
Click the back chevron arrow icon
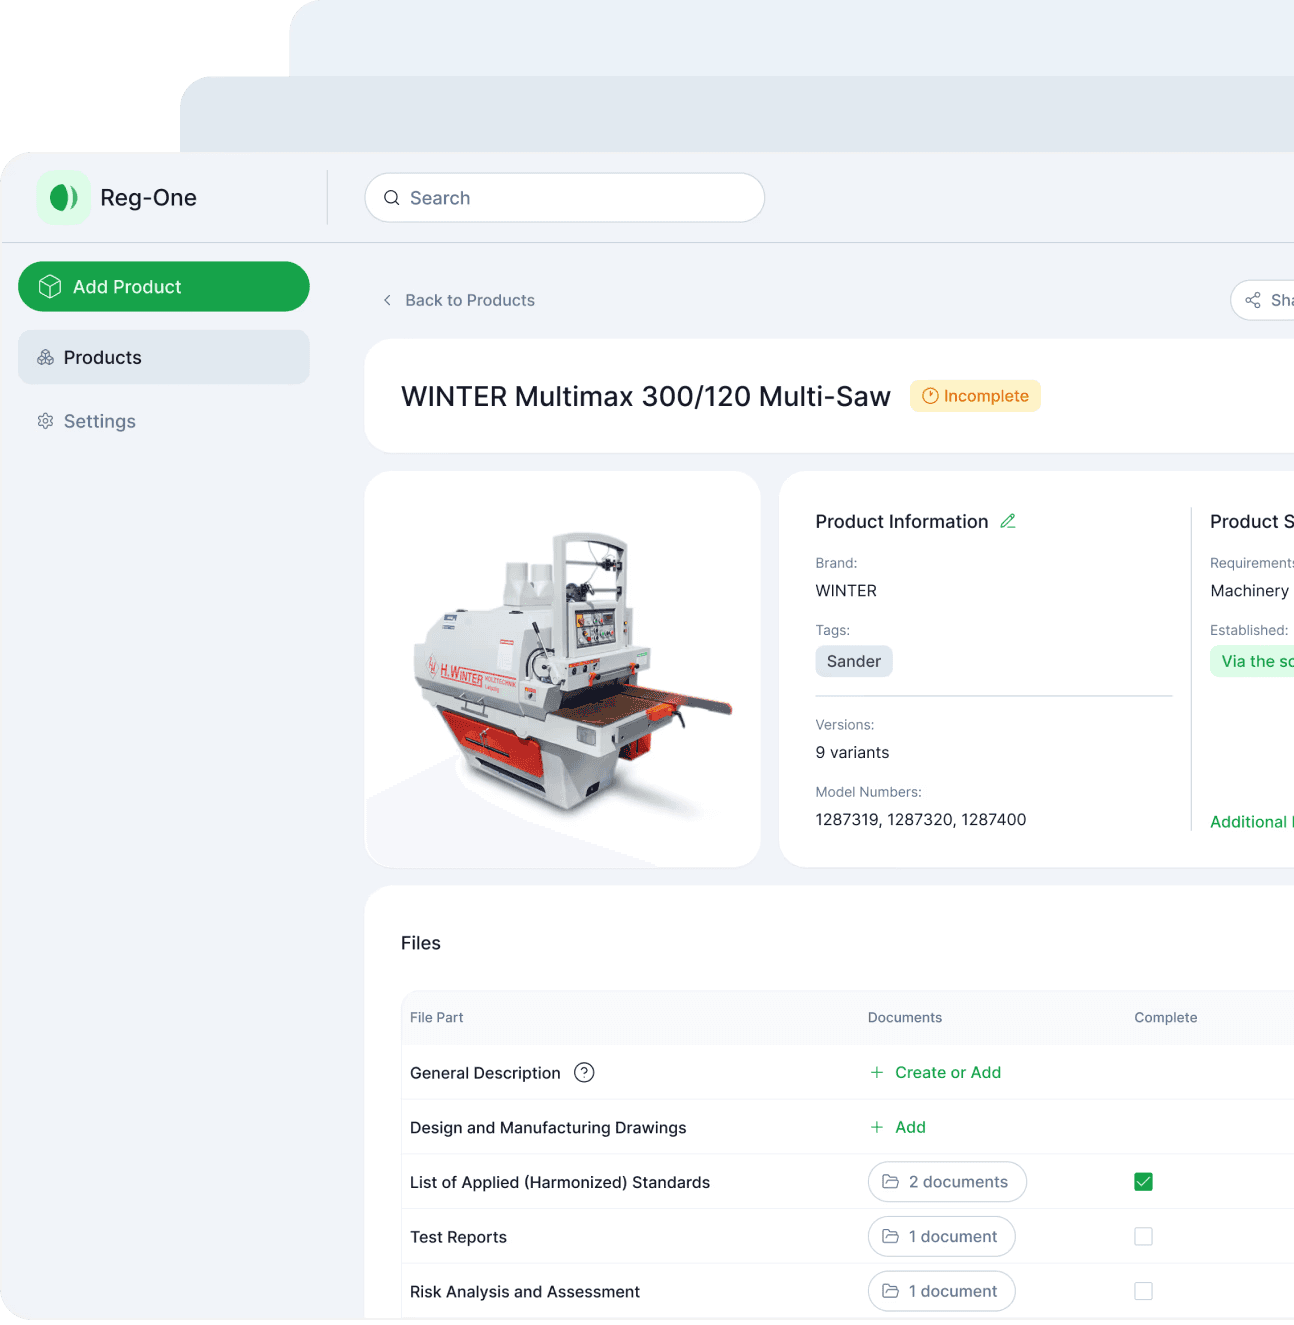(387, 300)
